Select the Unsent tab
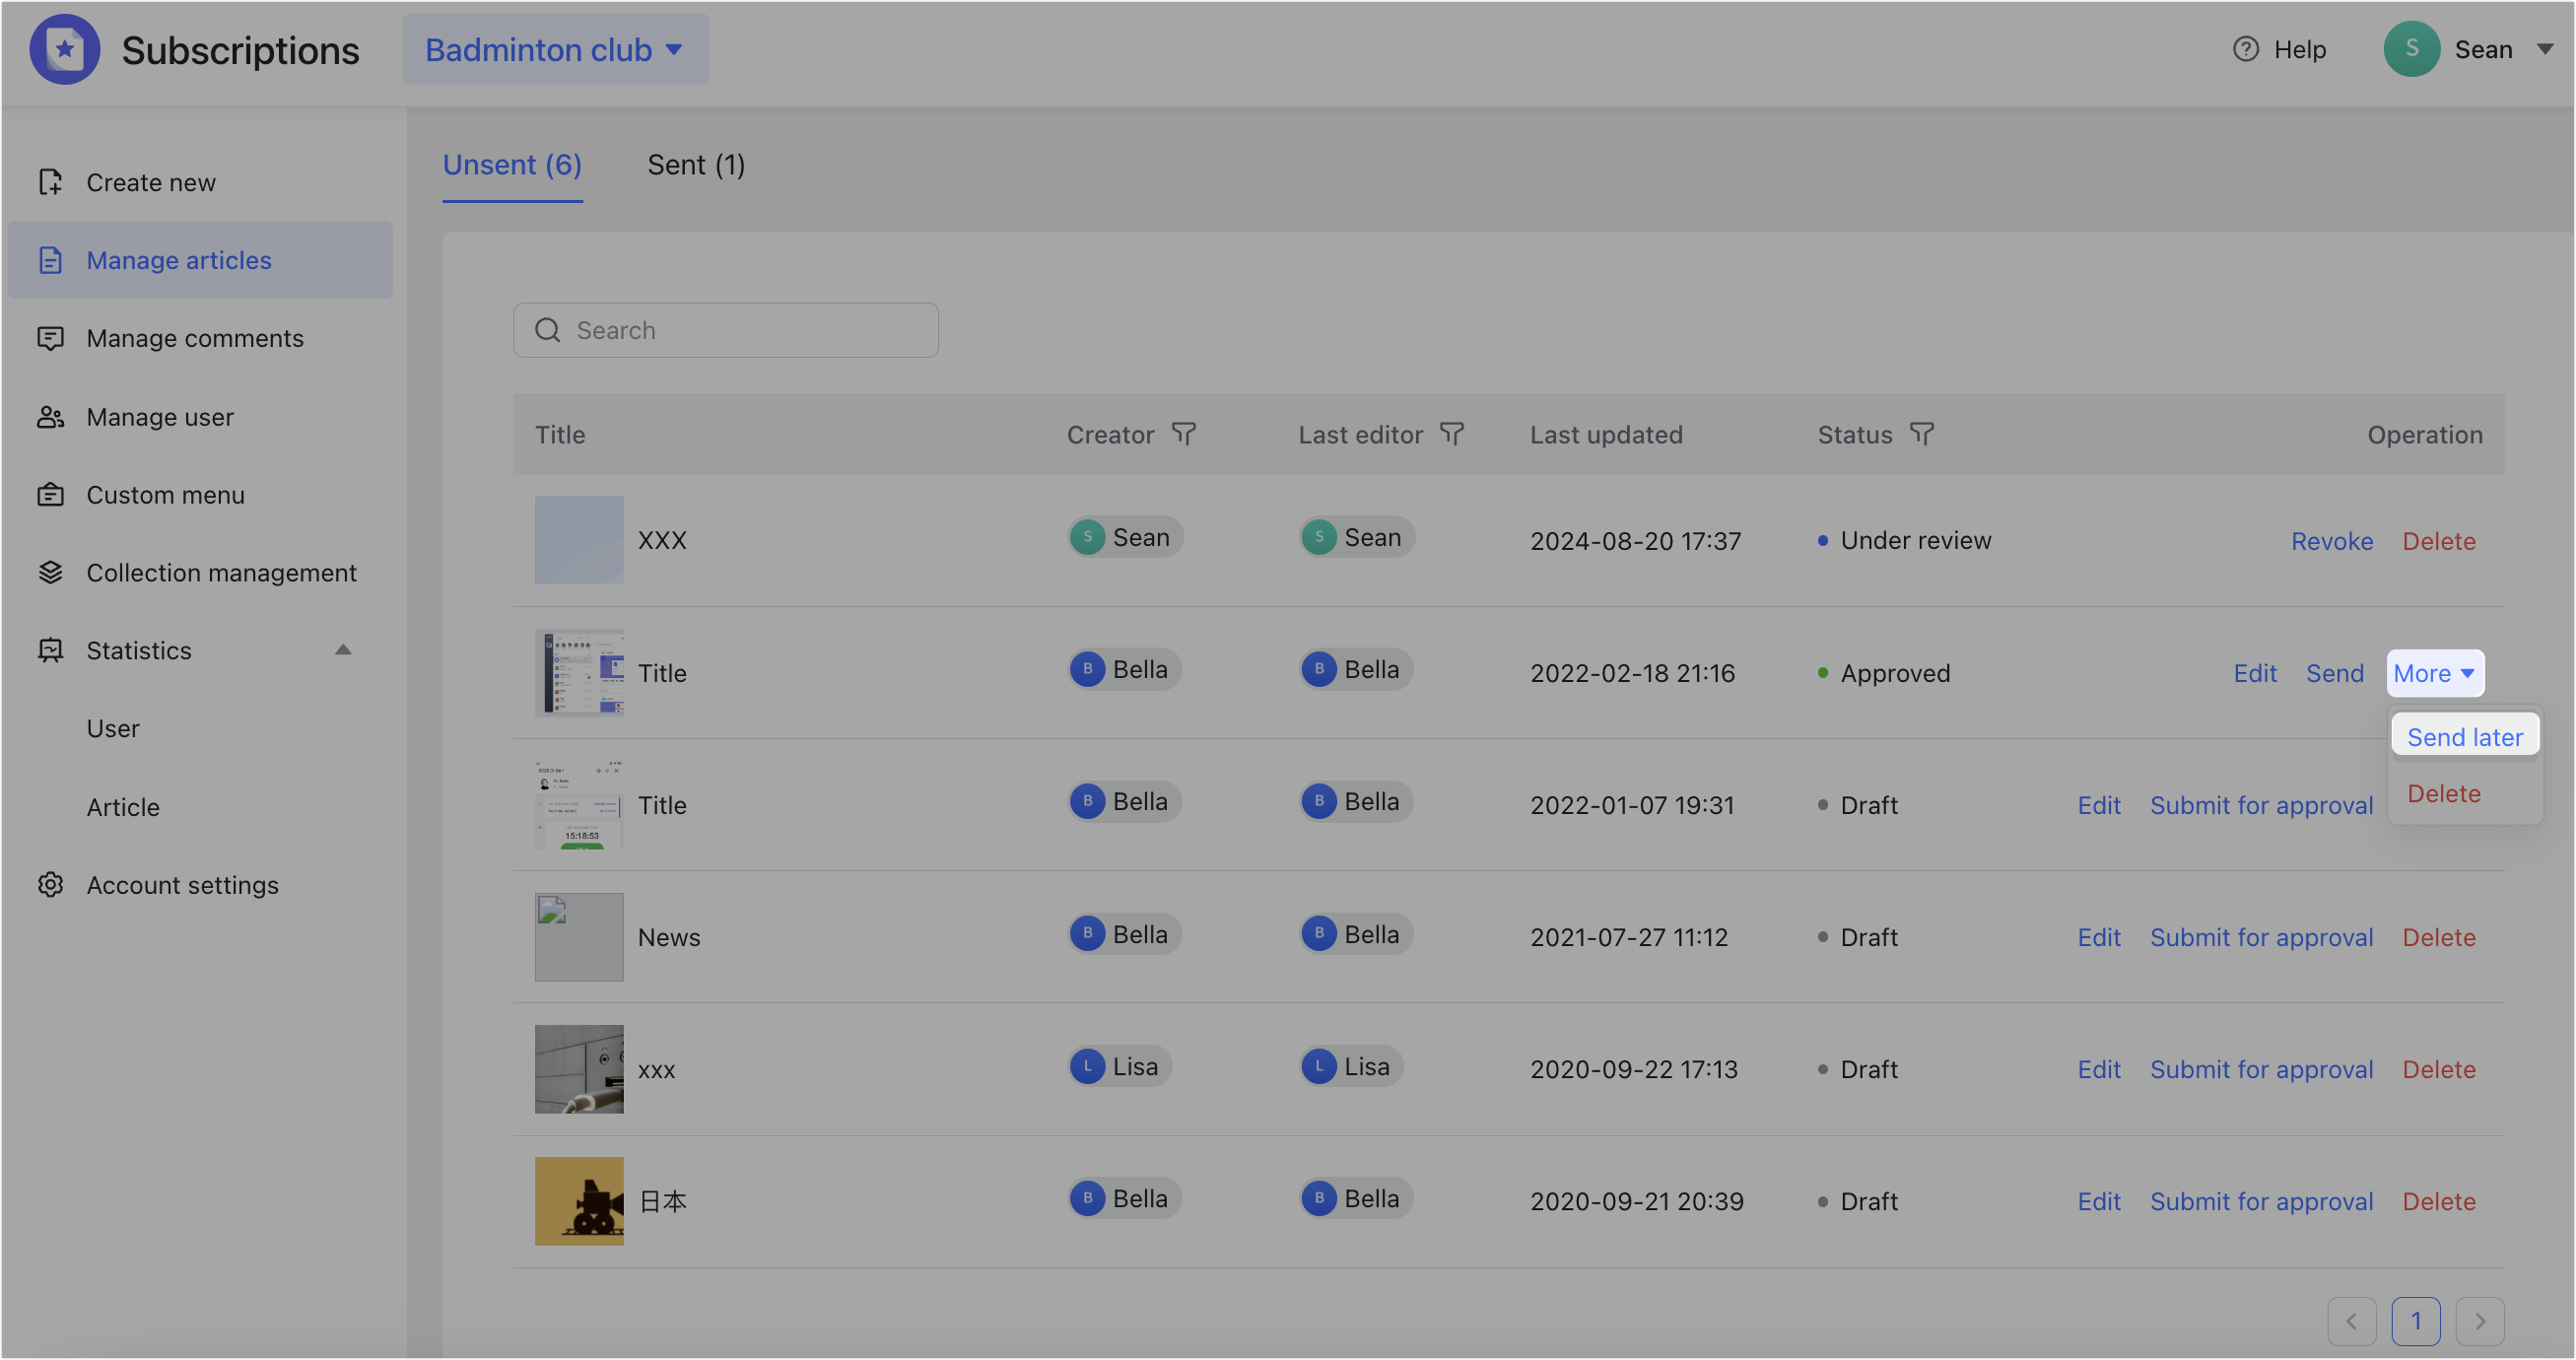The width and height of the screenshot is (2576, 1360). [x=512, y=164]
